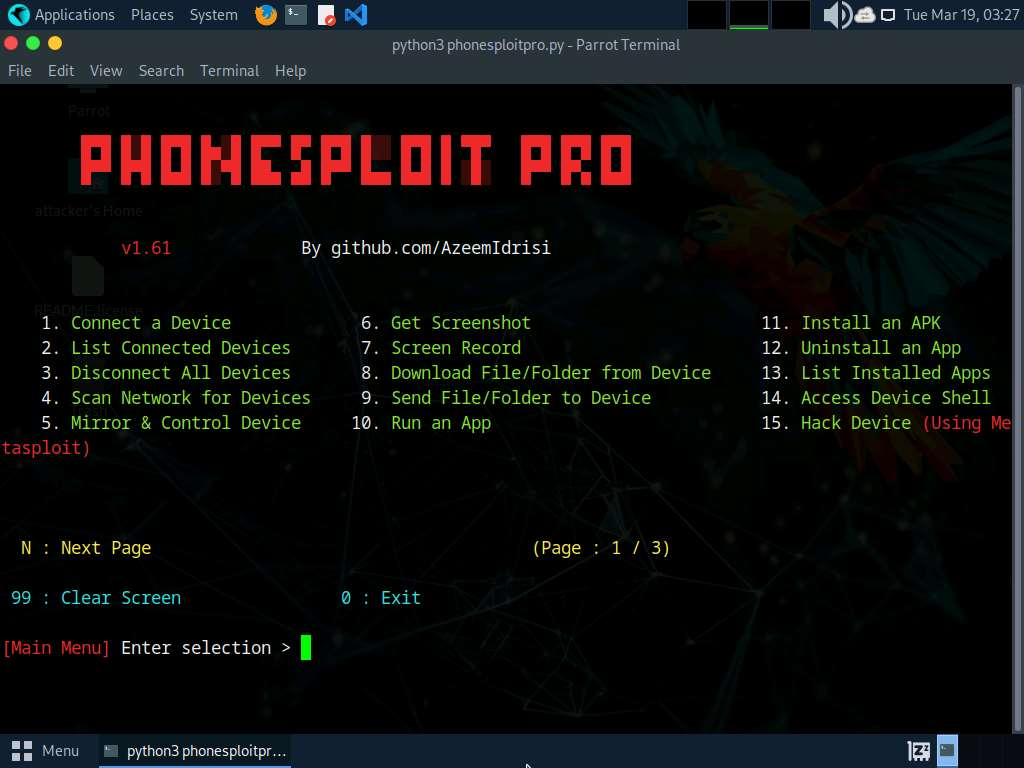Open the System menu
This screenshot has height=768, width=1024.
click(x=214, y=14)
